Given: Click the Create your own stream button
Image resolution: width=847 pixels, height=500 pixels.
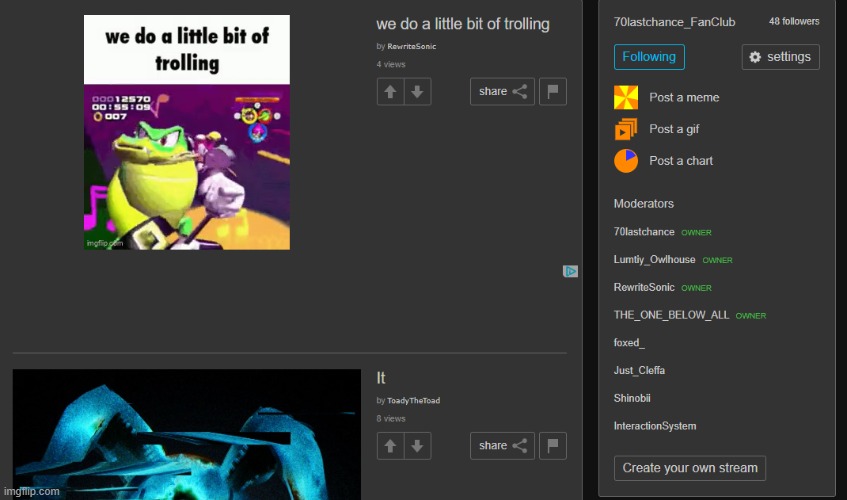Looking at the screenshot, I should pyautogui.click(x=690, y=468).
